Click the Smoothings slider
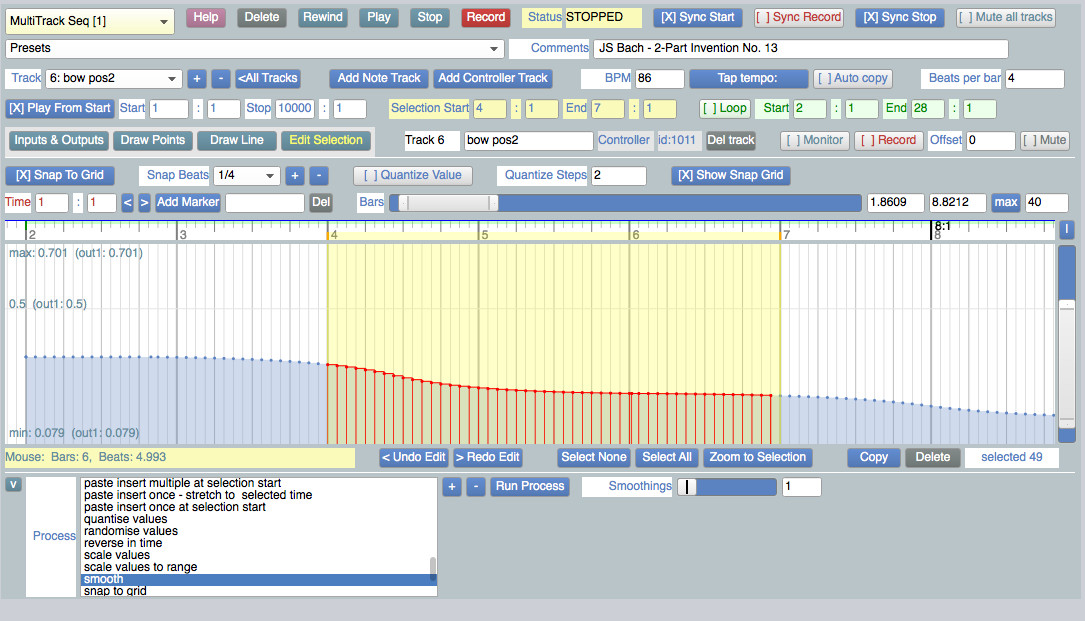1085x621 pixels. pos(726,486)
